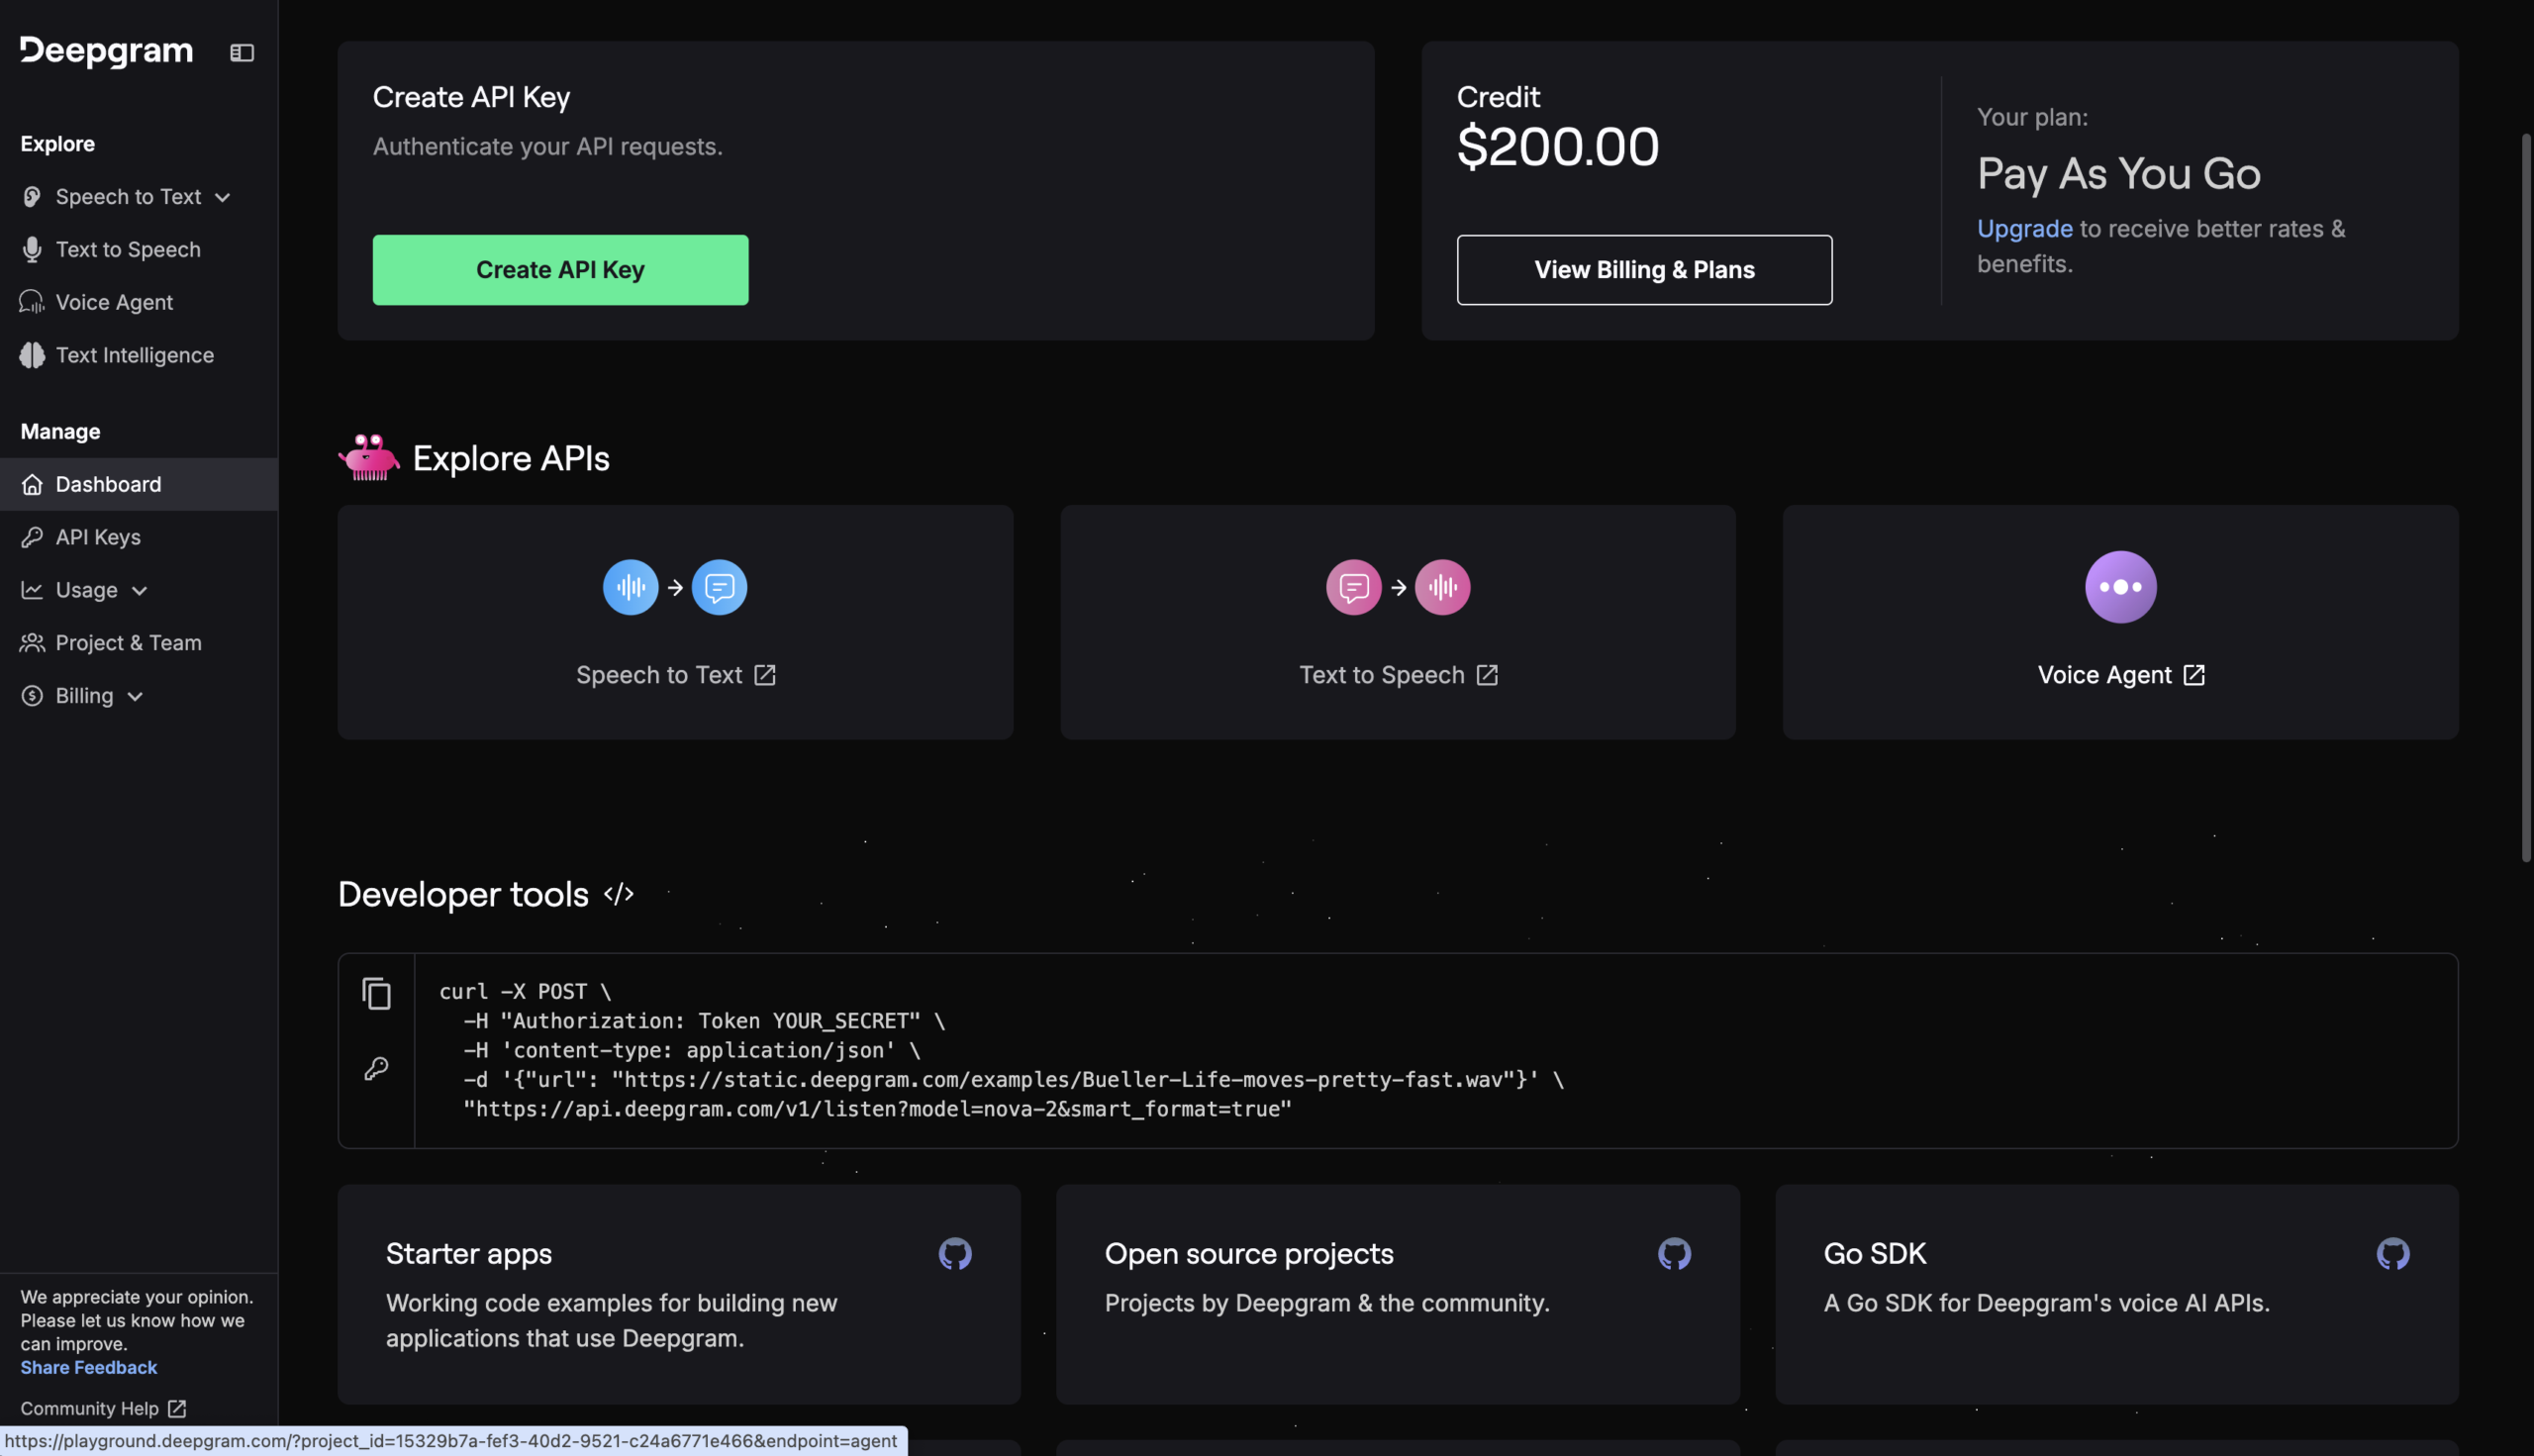Click the Share Feedback link

pos(89,1367)
